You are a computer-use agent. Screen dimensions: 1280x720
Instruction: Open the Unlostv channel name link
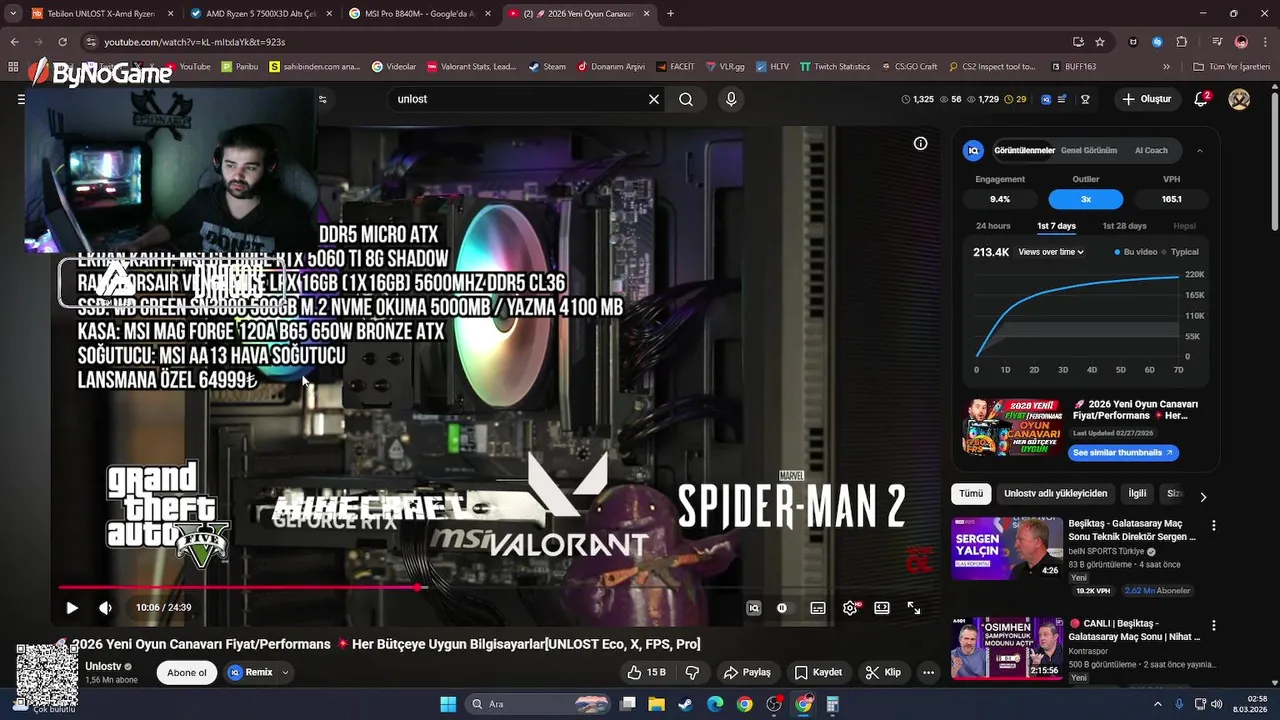coord(103,666)
